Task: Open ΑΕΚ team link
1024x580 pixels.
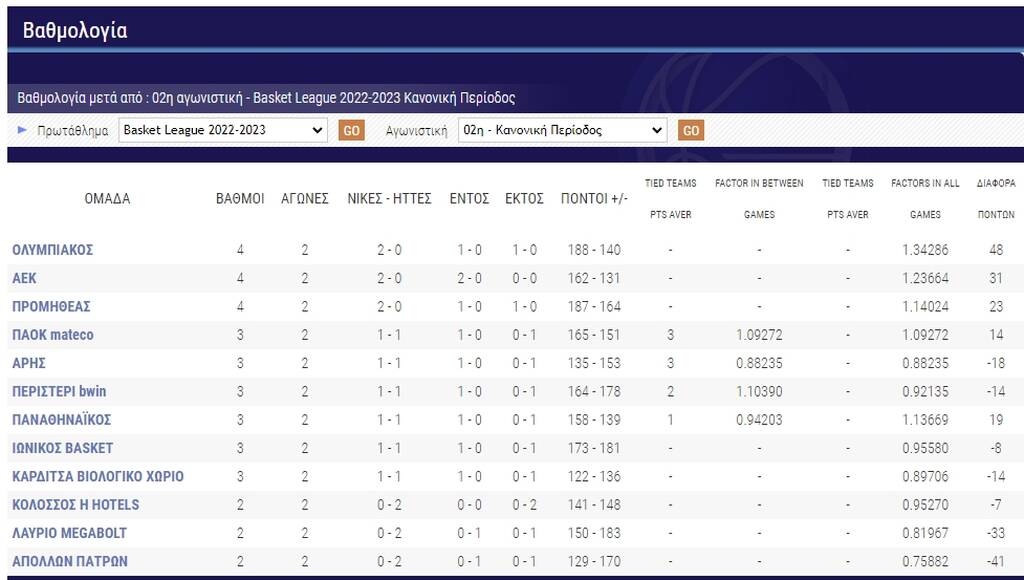Action: [24, 278]
